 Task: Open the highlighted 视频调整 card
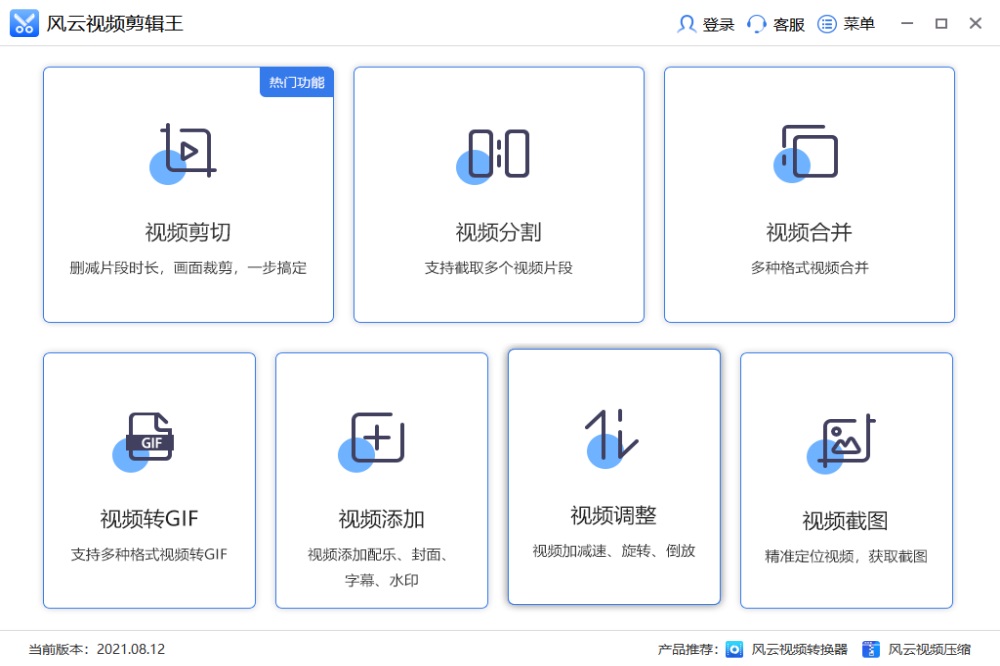(x=613, y=477)
